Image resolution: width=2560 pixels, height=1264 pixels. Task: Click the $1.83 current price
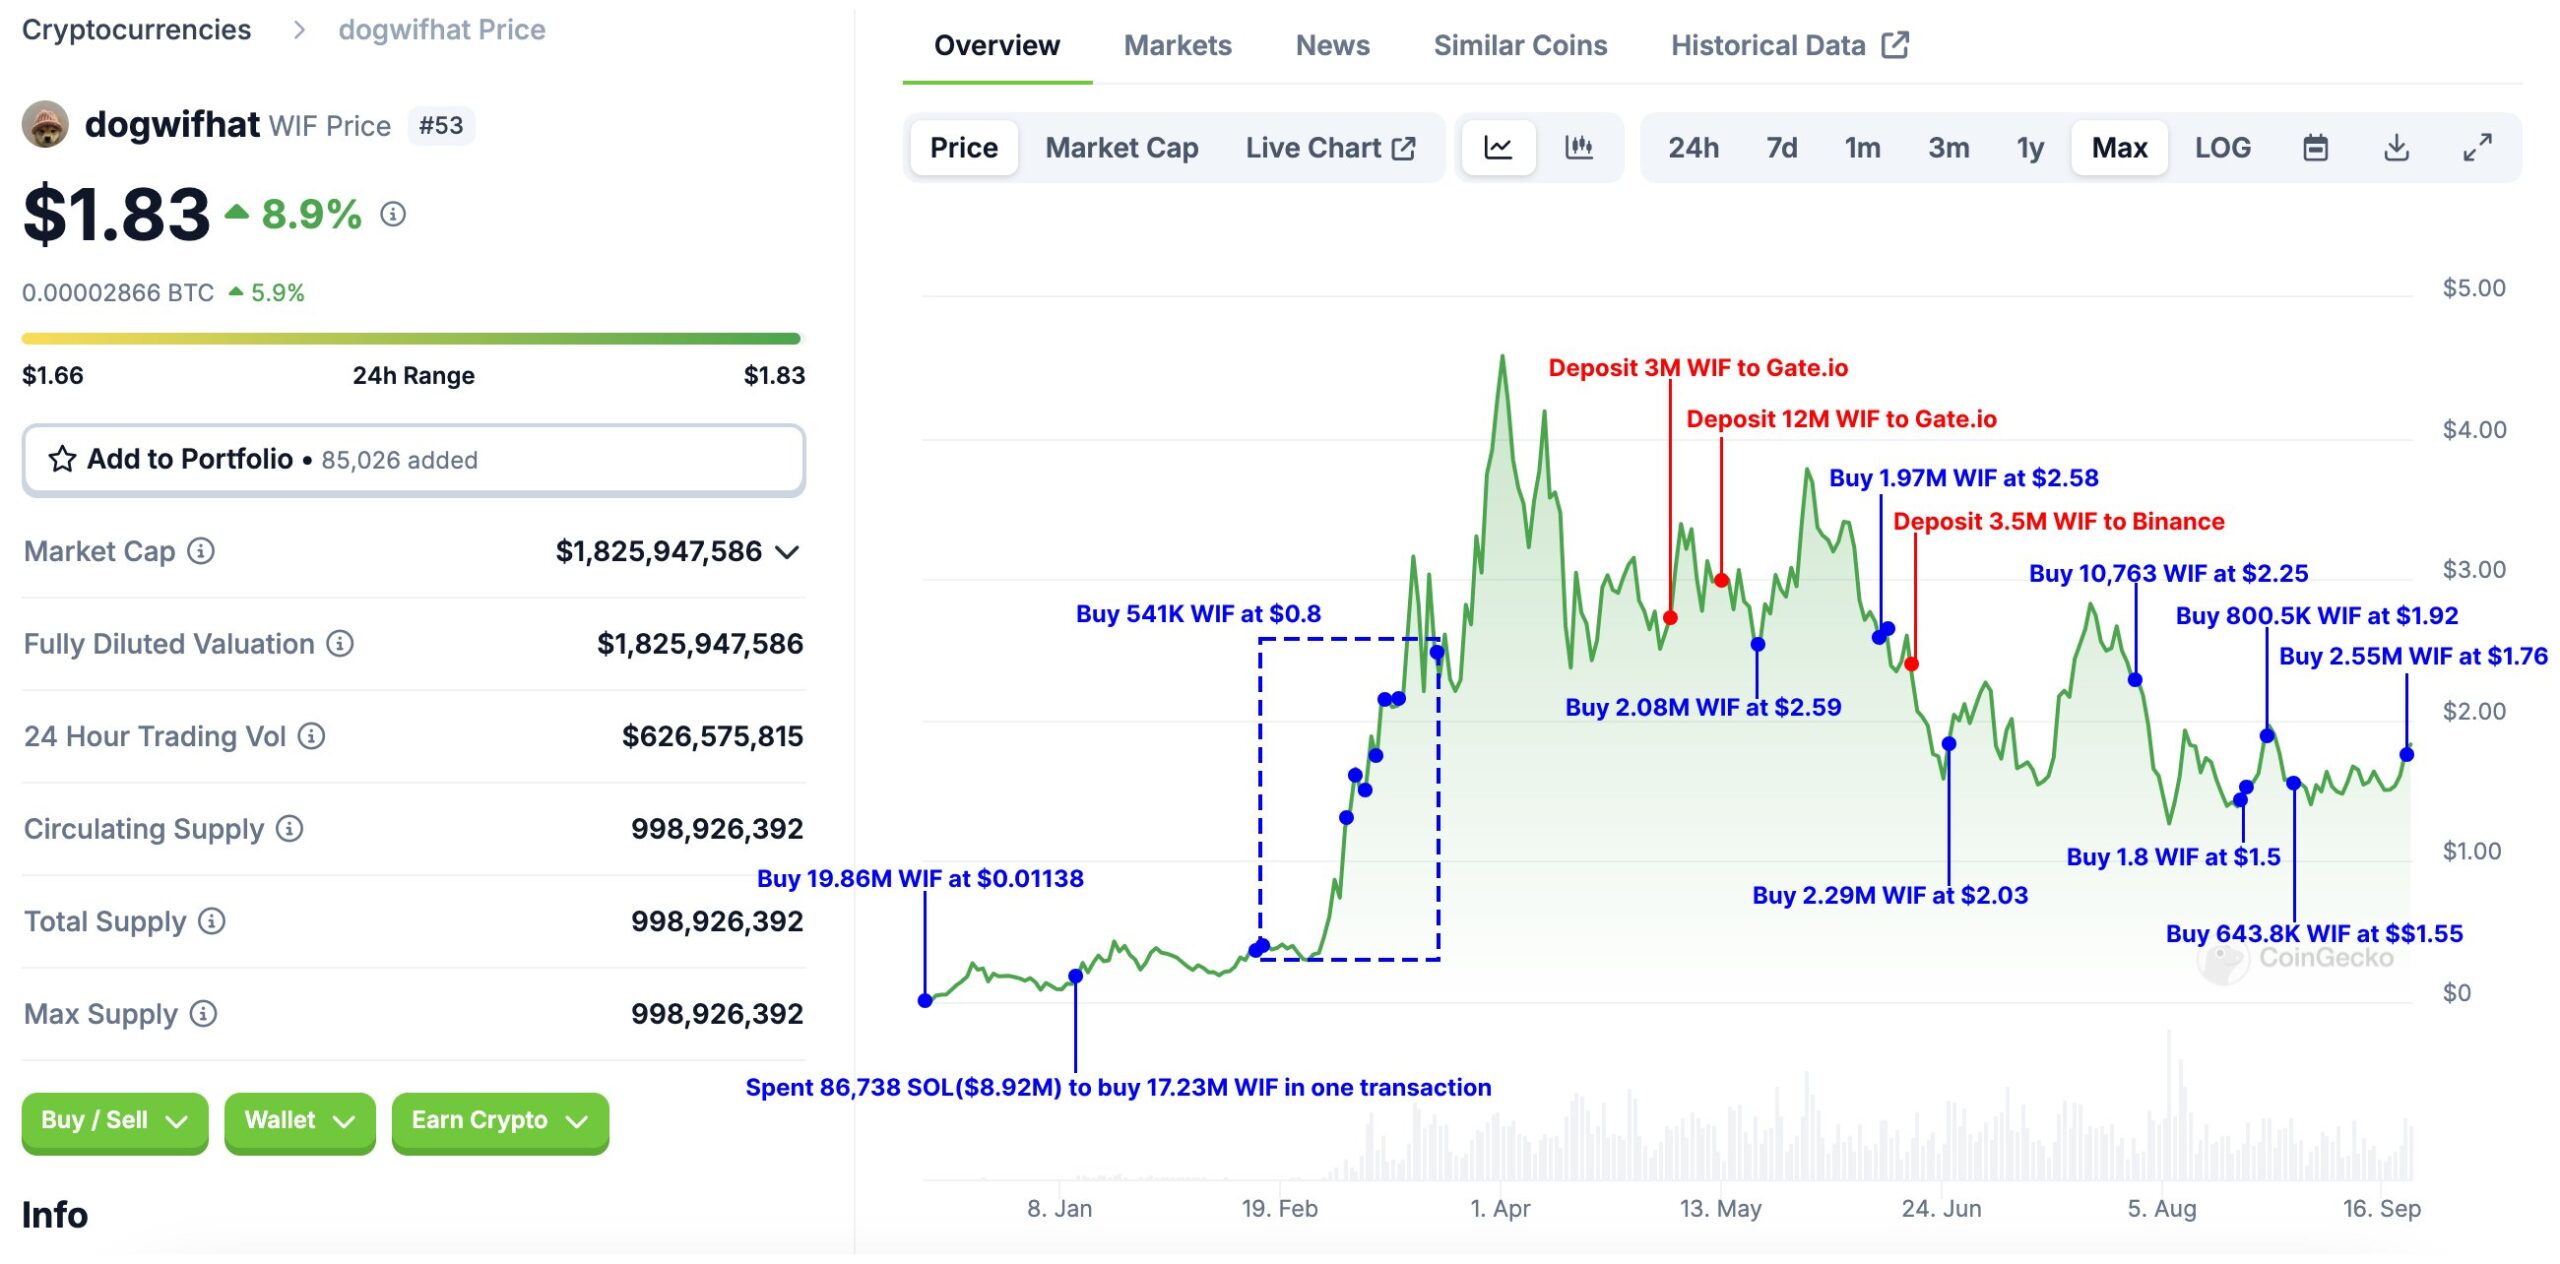[x=116, y=214]
